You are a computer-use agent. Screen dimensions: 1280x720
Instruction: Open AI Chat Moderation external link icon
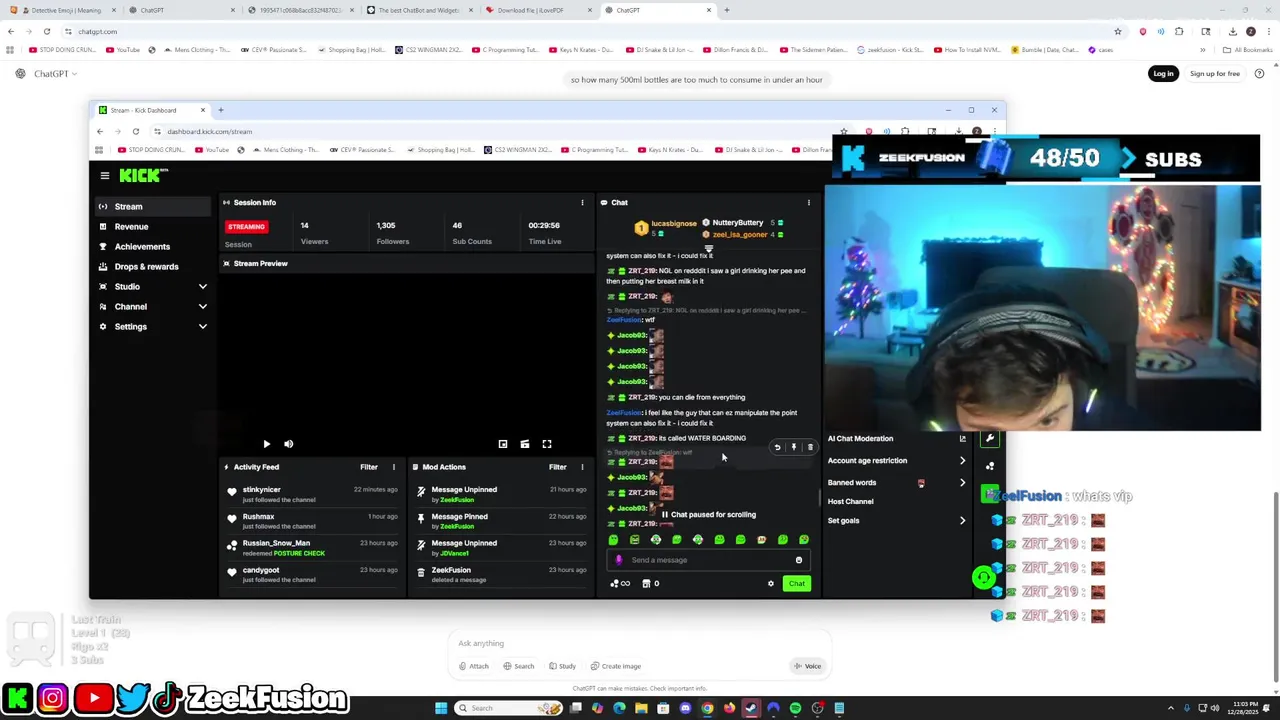click(x=962, y=438)
